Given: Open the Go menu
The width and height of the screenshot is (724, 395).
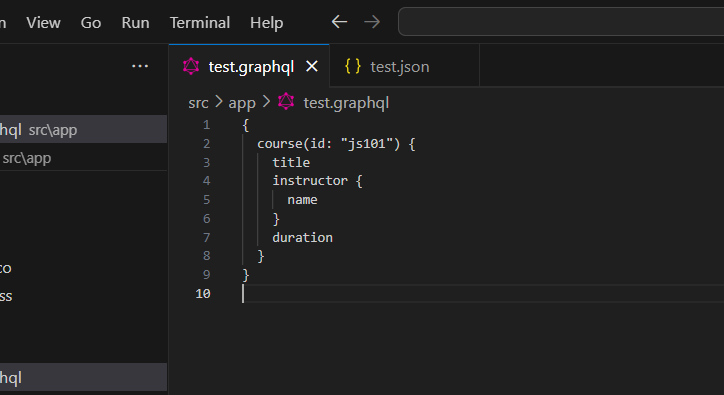Looking at the screenshot, I should [x=90, y=23].
